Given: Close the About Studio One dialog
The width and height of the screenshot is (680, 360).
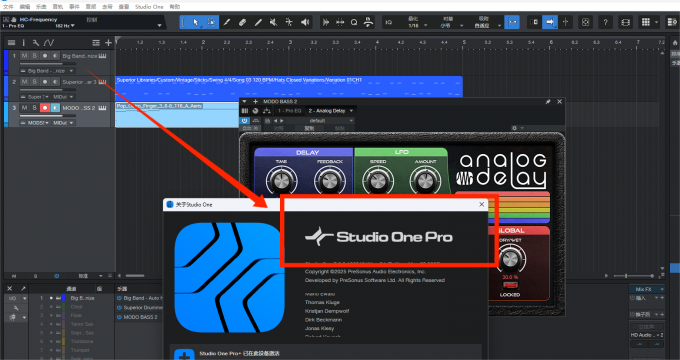Looking at the screenshot, I should click(481, 204).
